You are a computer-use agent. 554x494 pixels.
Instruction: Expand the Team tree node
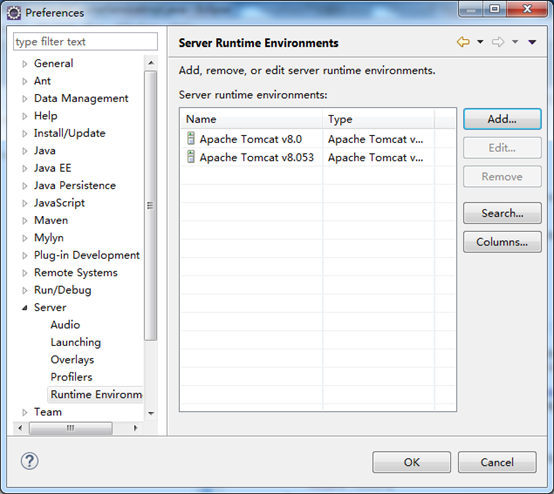click(24, 412)
